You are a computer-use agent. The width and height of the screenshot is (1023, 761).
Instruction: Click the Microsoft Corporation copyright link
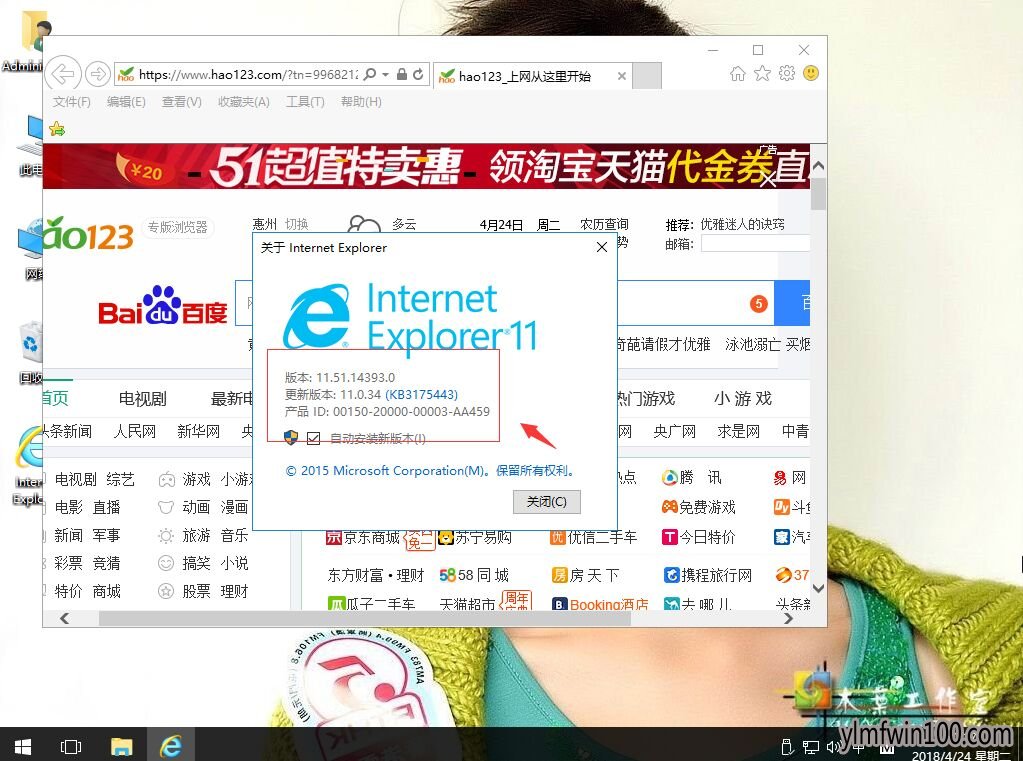point(430,471)
